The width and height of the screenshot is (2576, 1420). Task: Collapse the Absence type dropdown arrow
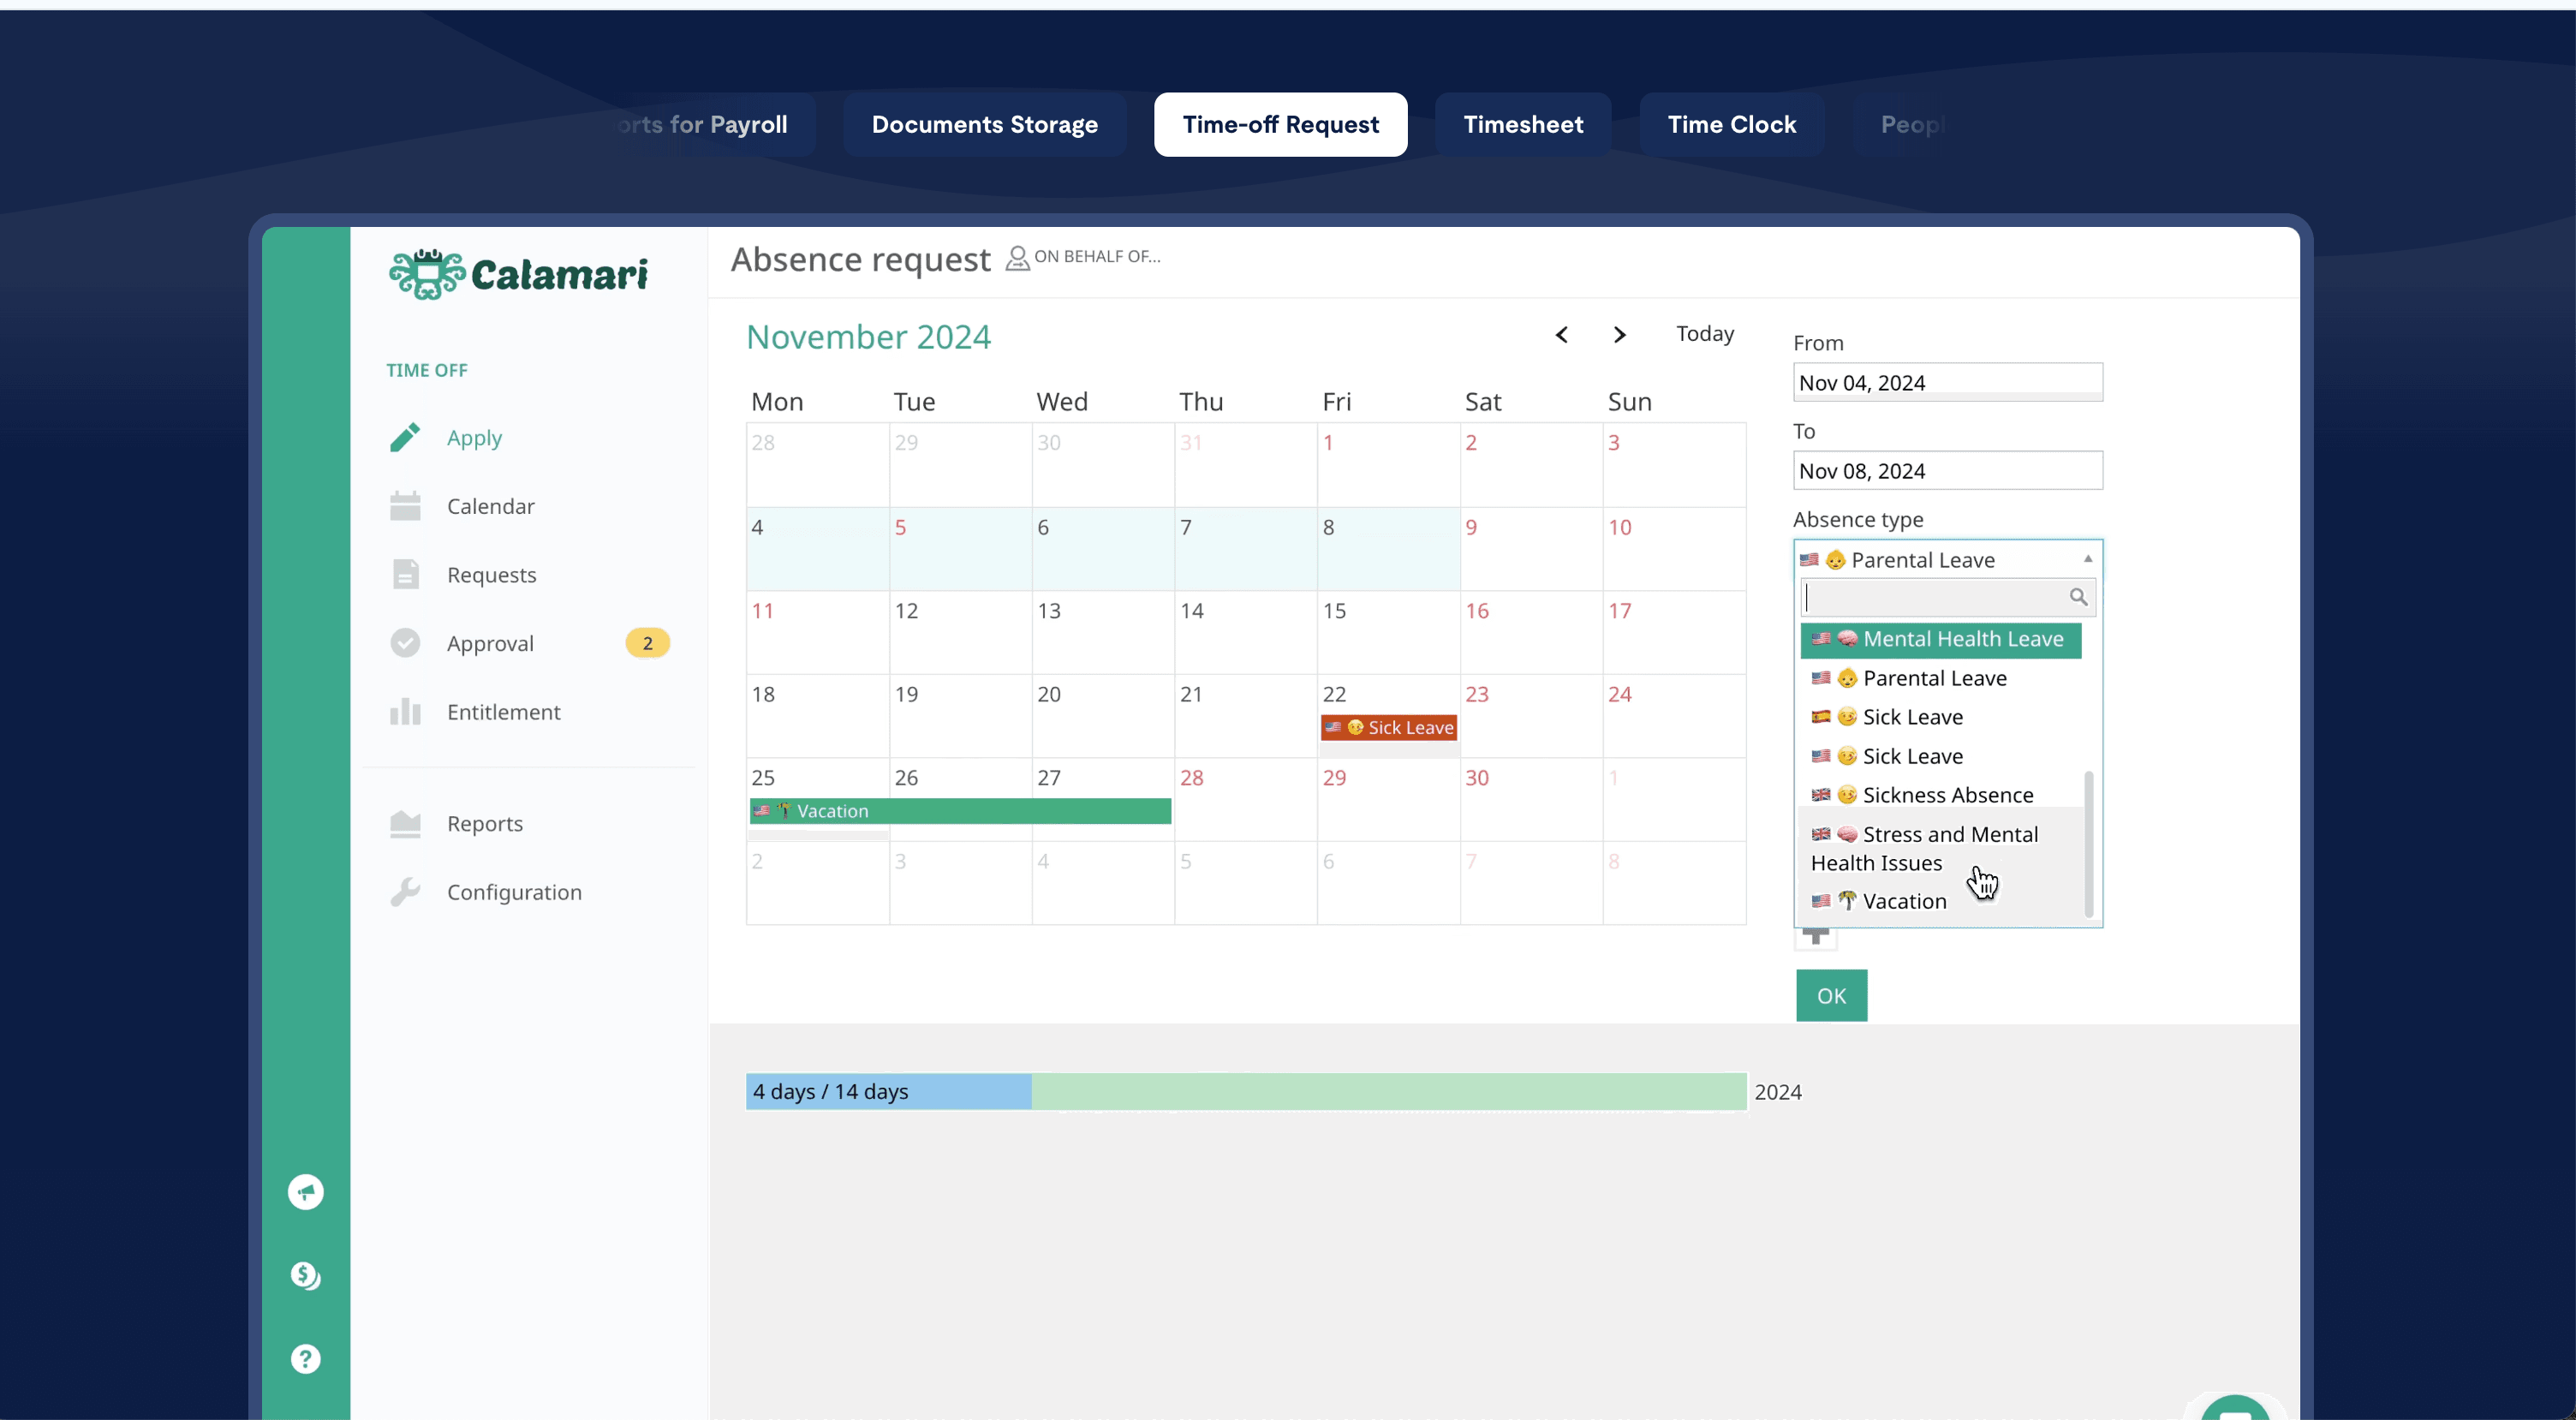tap(2087, 559)
